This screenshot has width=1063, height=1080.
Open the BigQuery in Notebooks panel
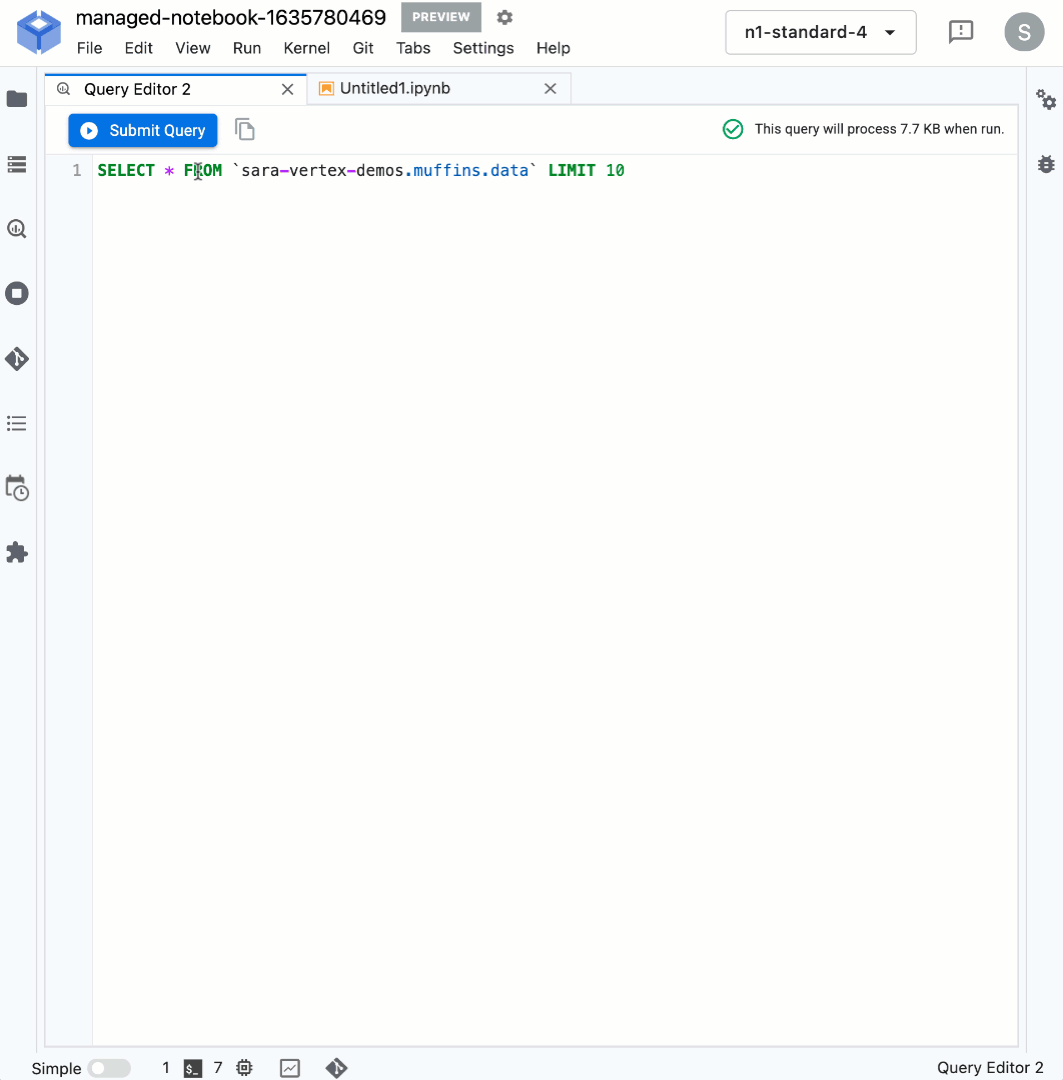(16, 228)
